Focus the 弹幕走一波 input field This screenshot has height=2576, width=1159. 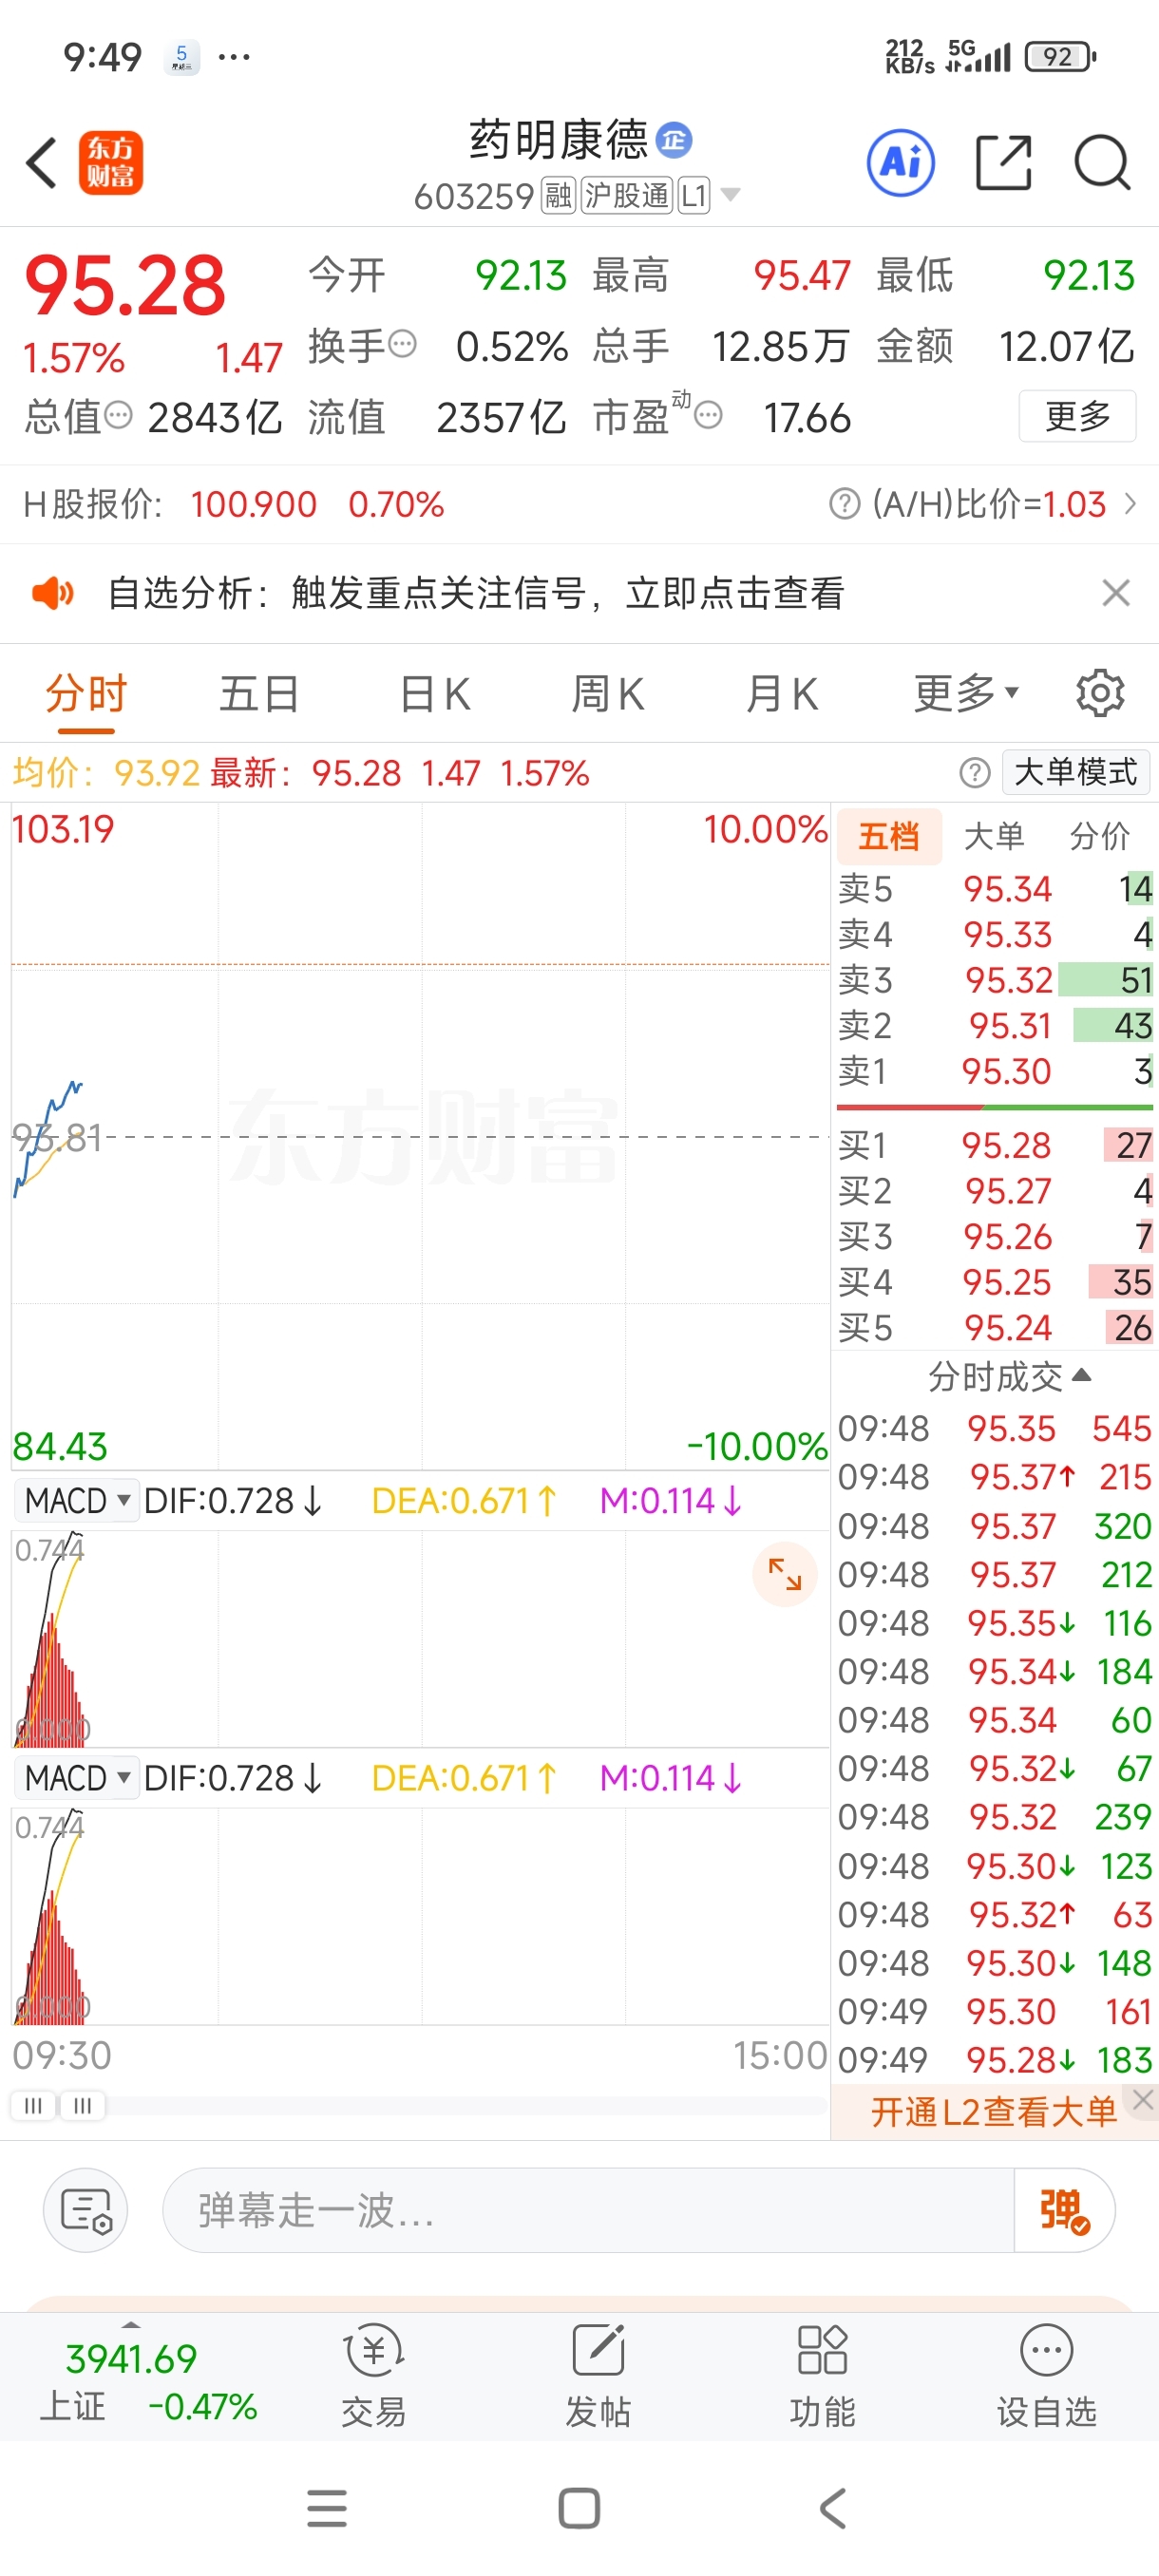tap(588, 2210)
